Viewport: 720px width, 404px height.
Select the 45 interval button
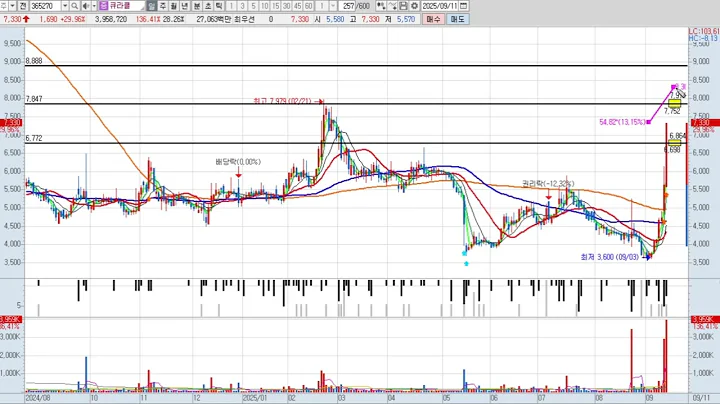(x=298, y=6)
